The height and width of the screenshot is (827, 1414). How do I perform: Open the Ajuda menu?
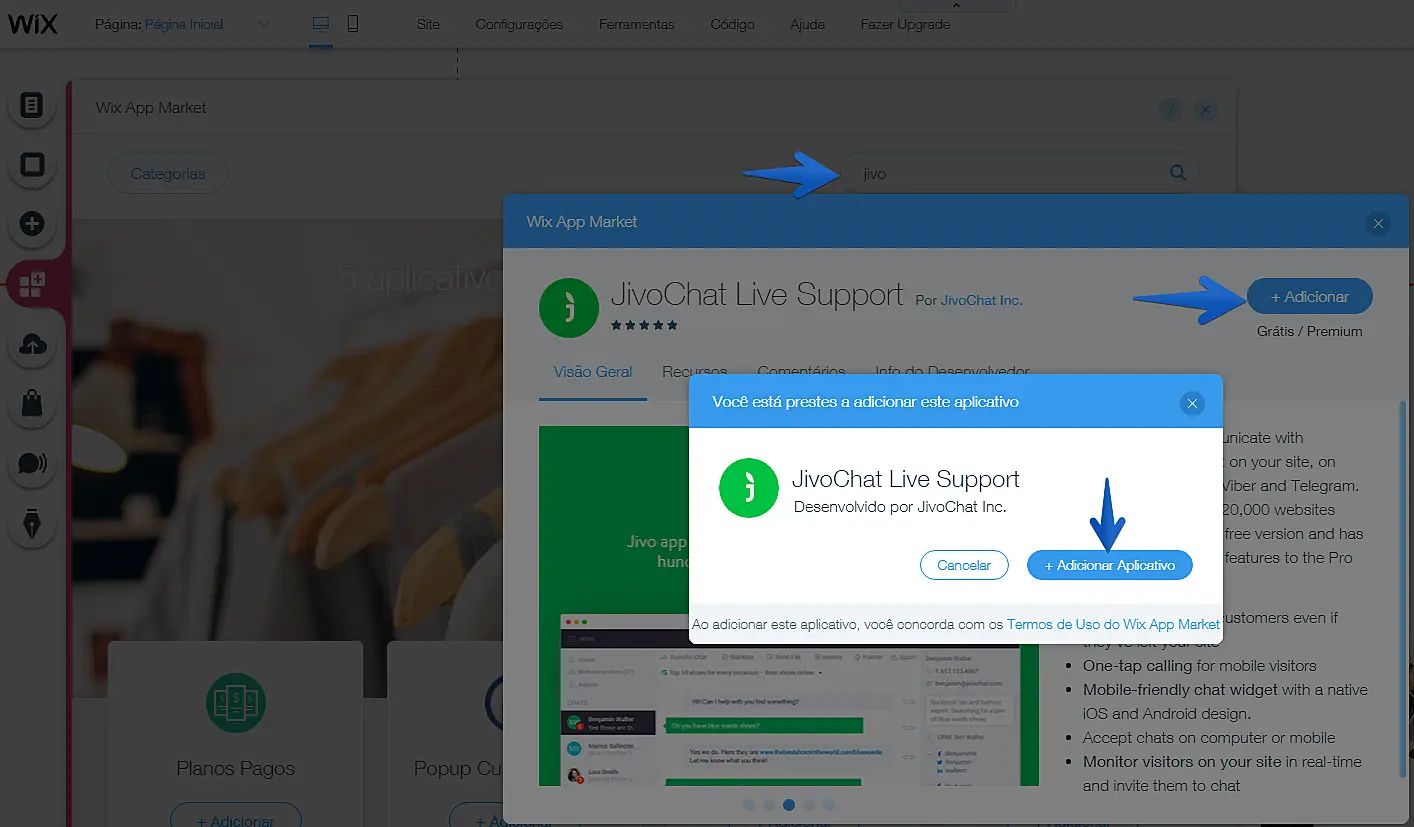click(x=808, y=24)
